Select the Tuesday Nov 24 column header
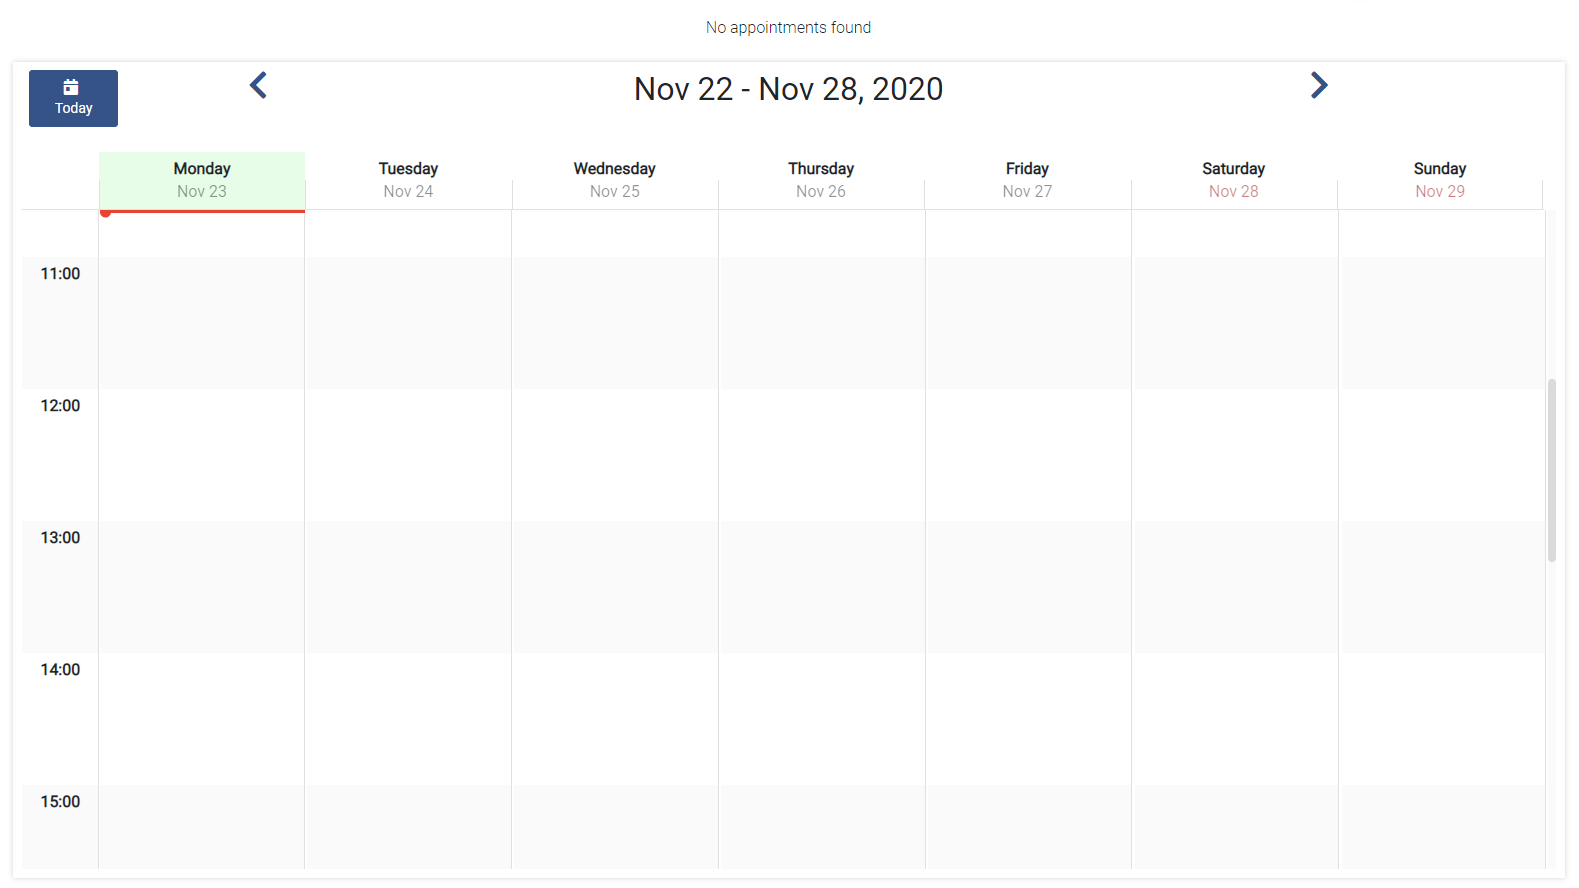1579x888 pixels. point(408,180)
